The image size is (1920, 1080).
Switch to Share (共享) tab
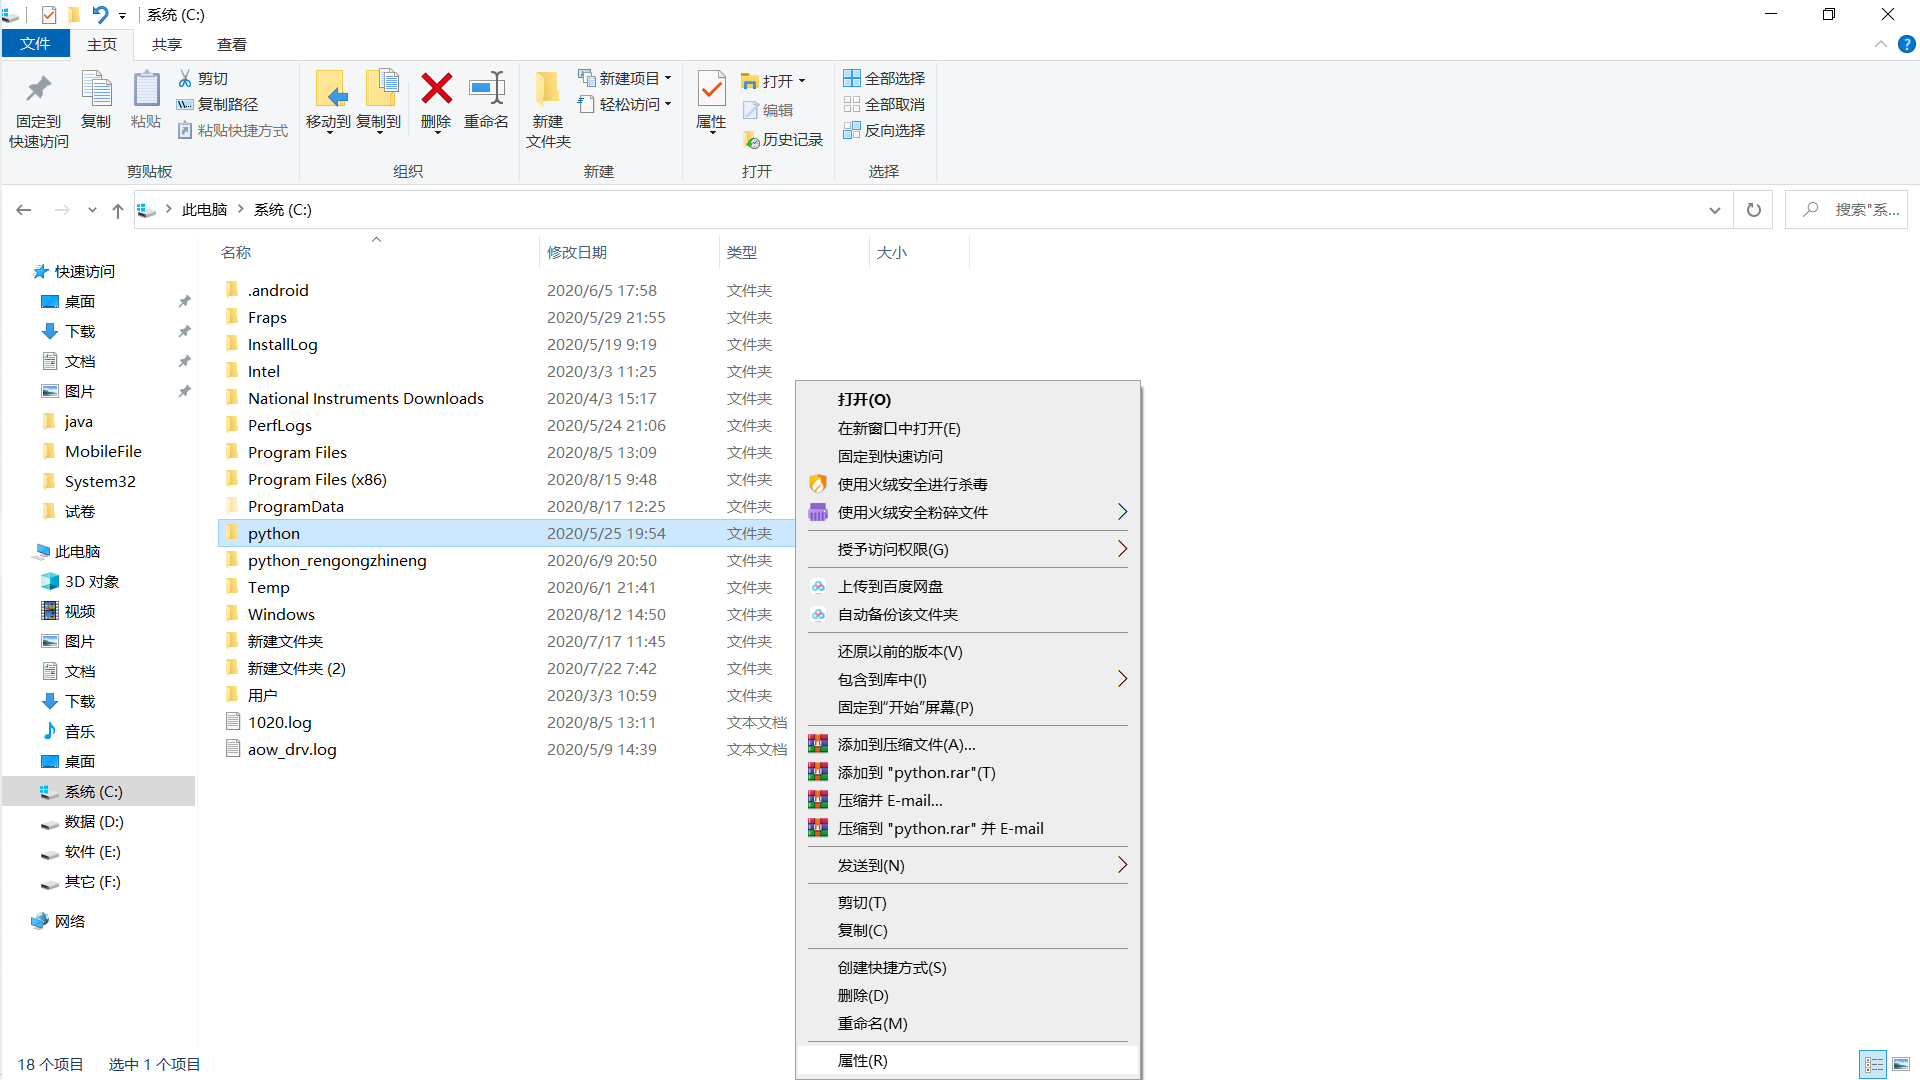[x=167, y=44]
